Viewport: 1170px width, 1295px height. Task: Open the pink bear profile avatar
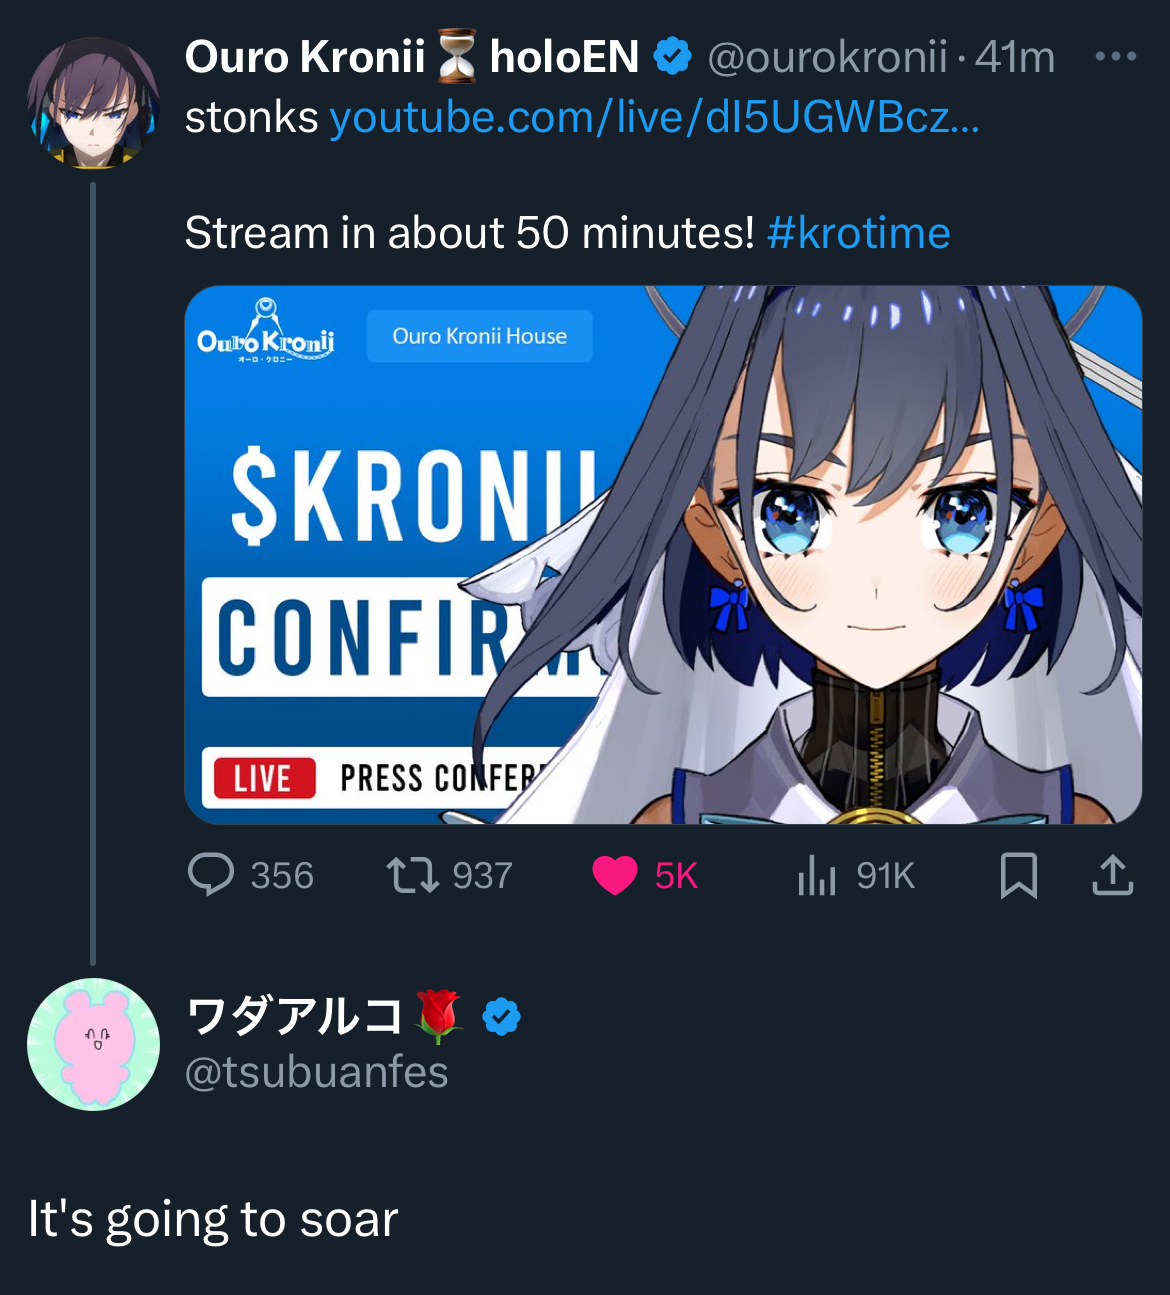[93, 1044]
